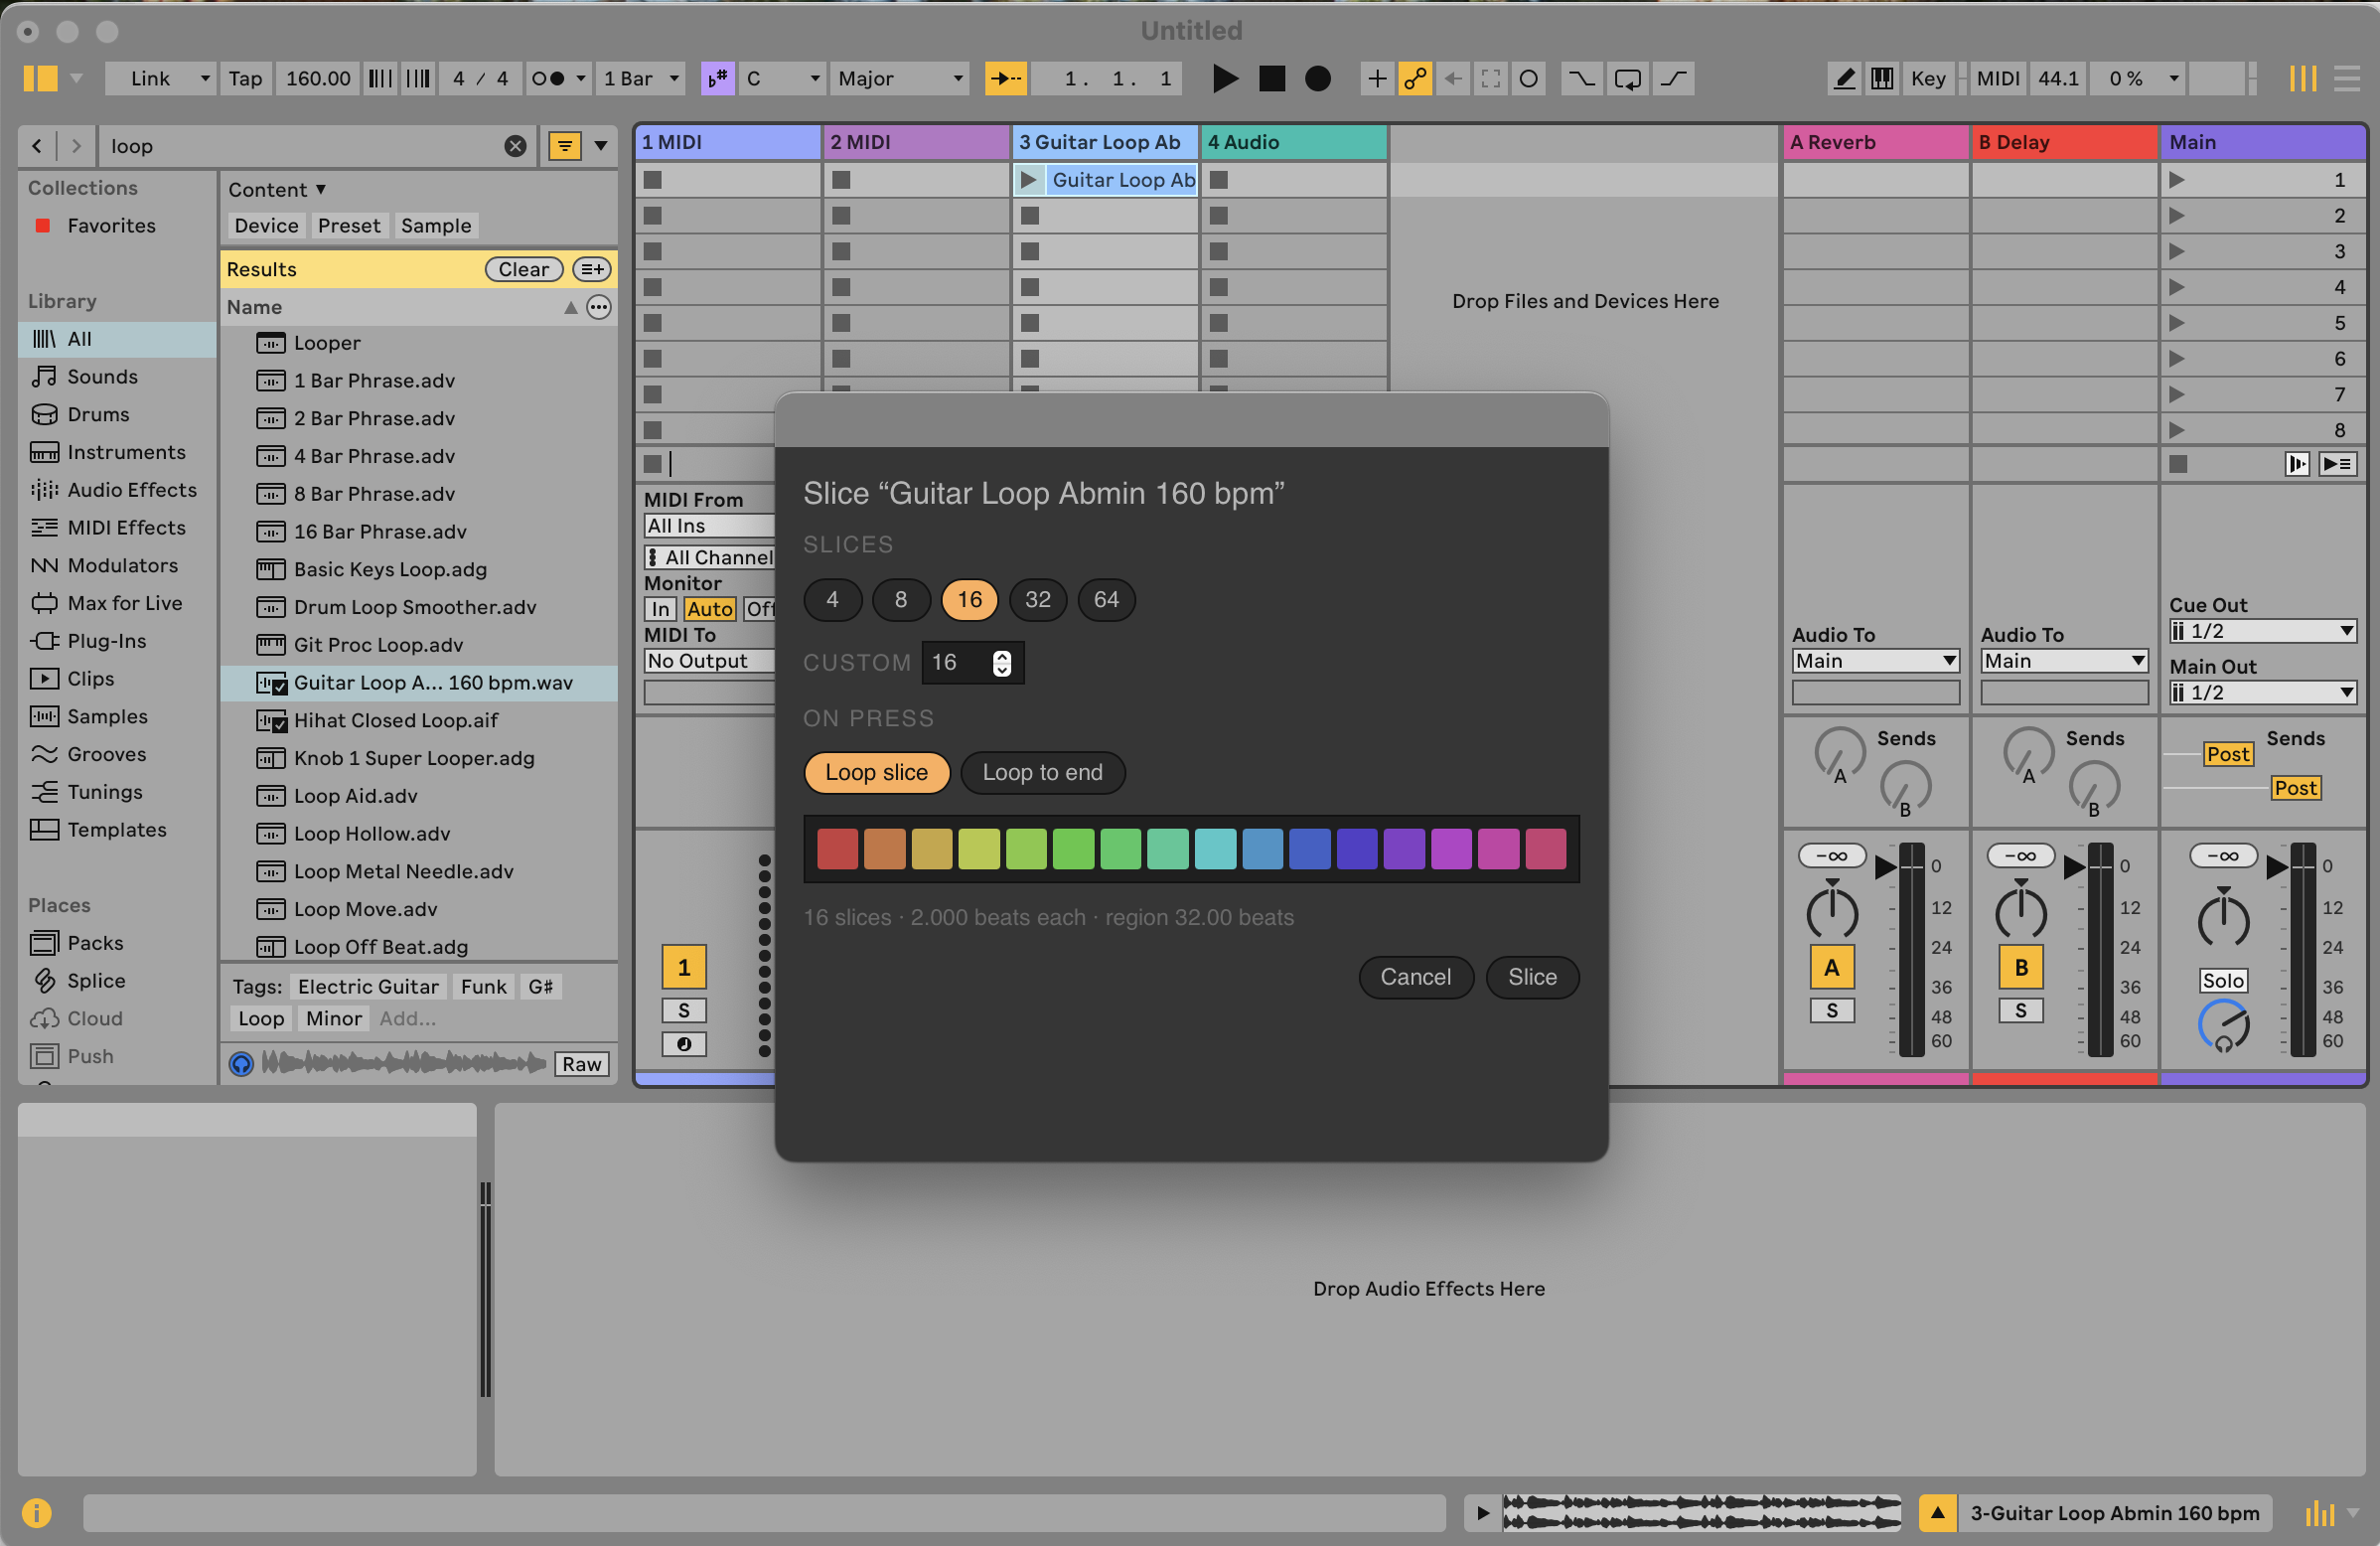Click the Stop All Clips square in Main
The image size is (2380, 1546).
coord(2178,464)
